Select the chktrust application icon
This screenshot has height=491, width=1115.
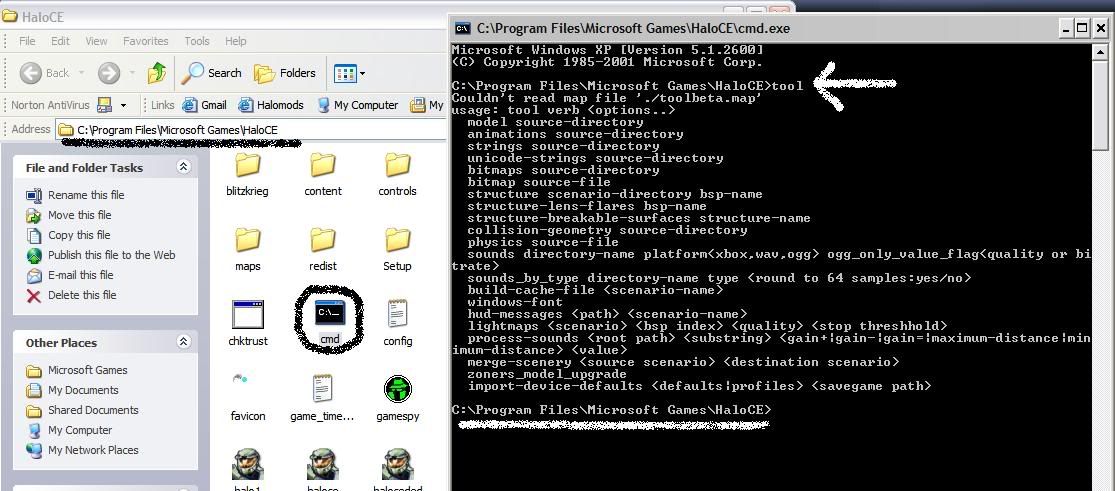pyautogui.click(x=247, y=315)
